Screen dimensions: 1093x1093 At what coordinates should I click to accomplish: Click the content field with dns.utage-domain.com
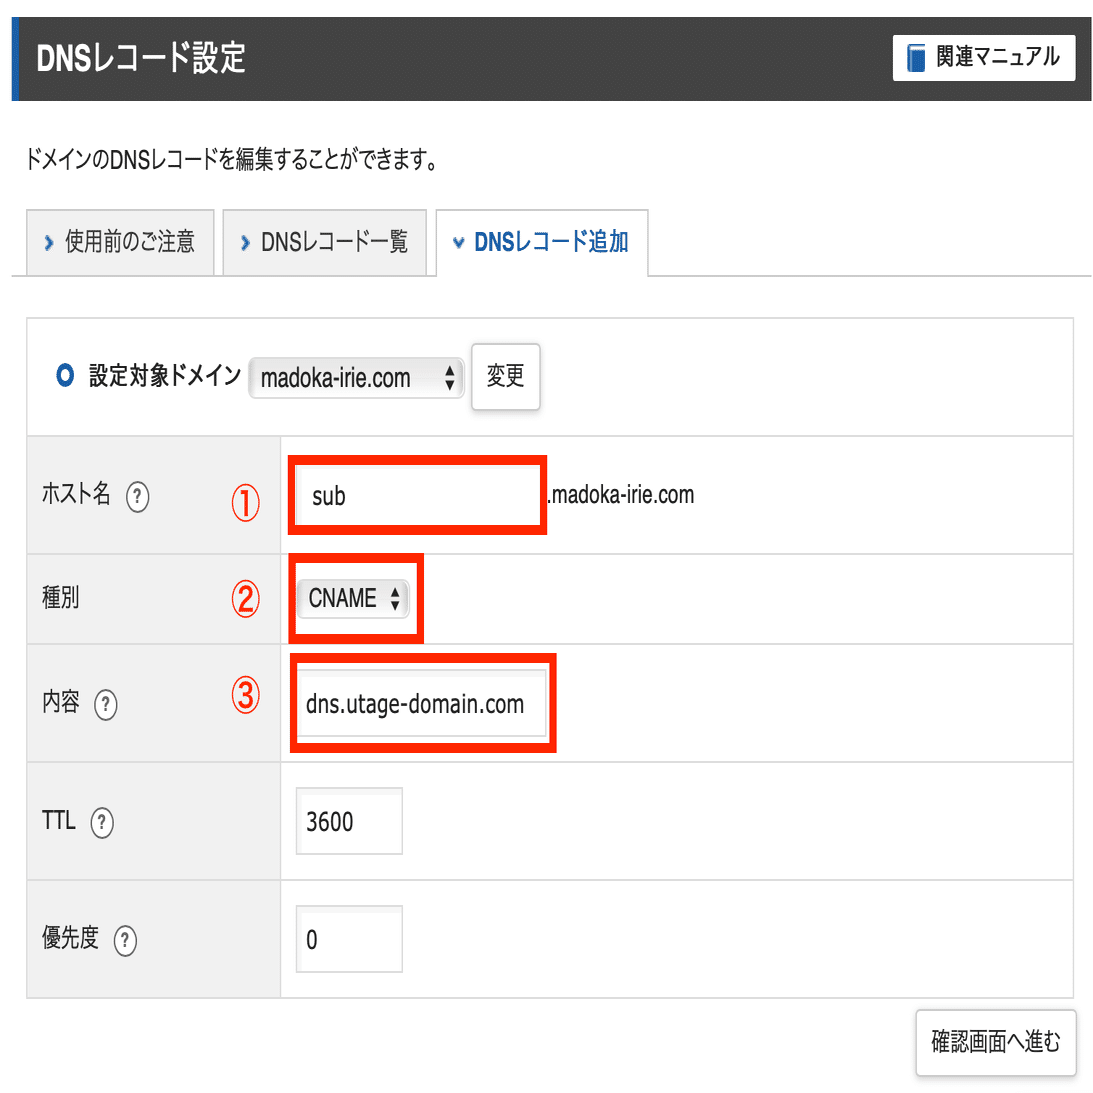[422, 703]
